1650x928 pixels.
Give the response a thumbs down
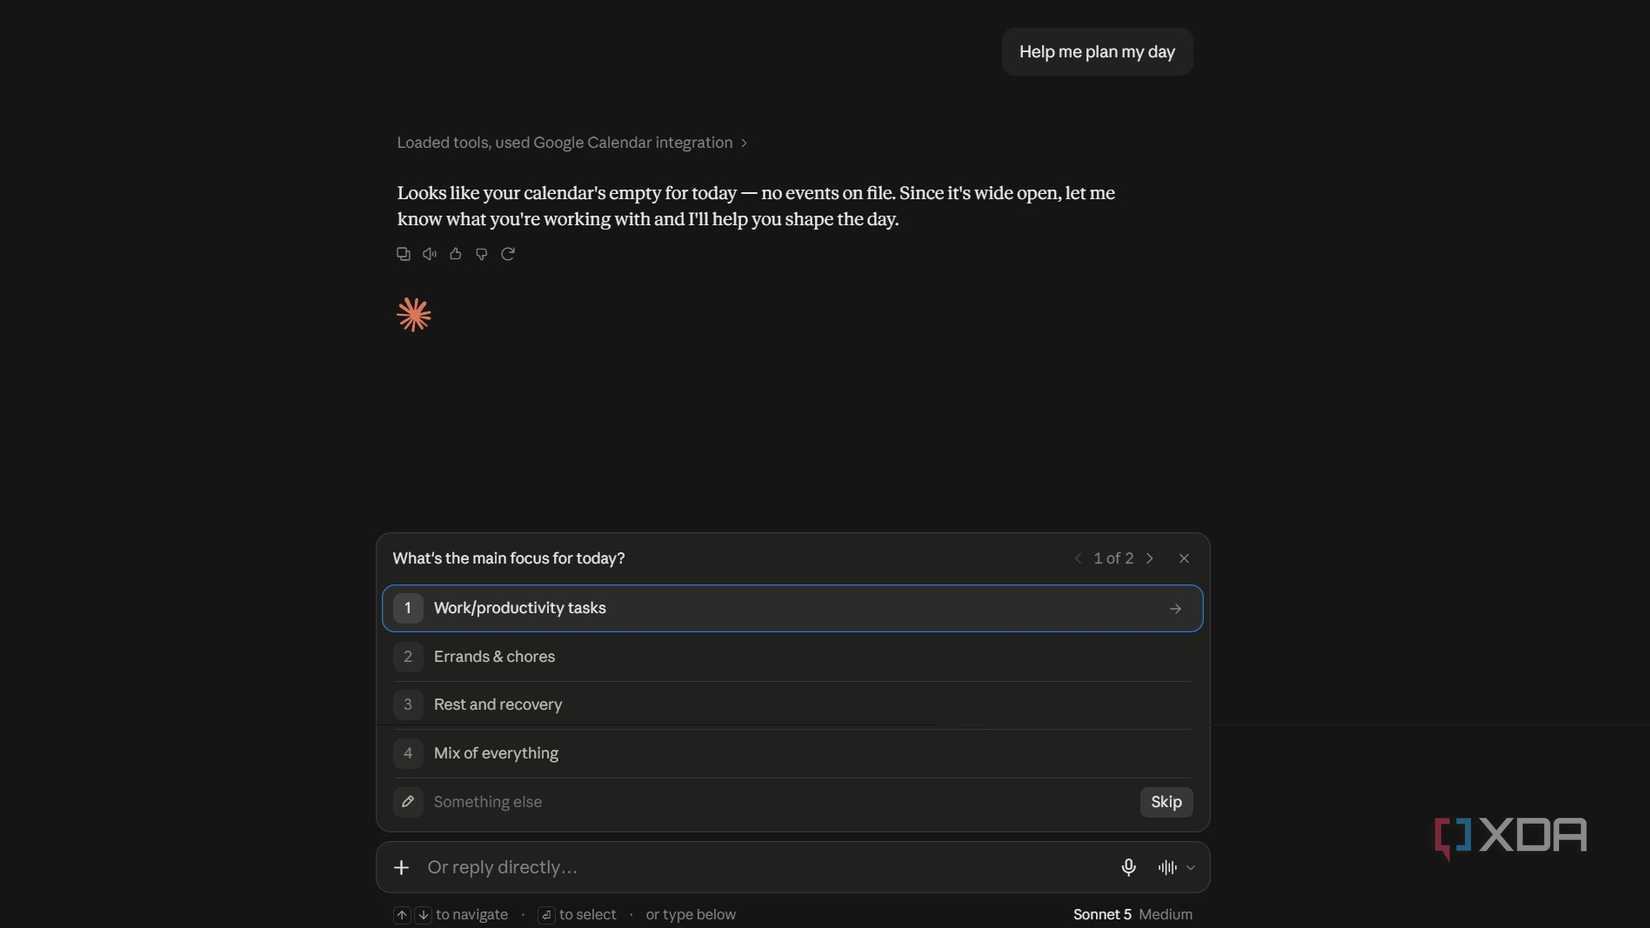[x=481, y=254]
